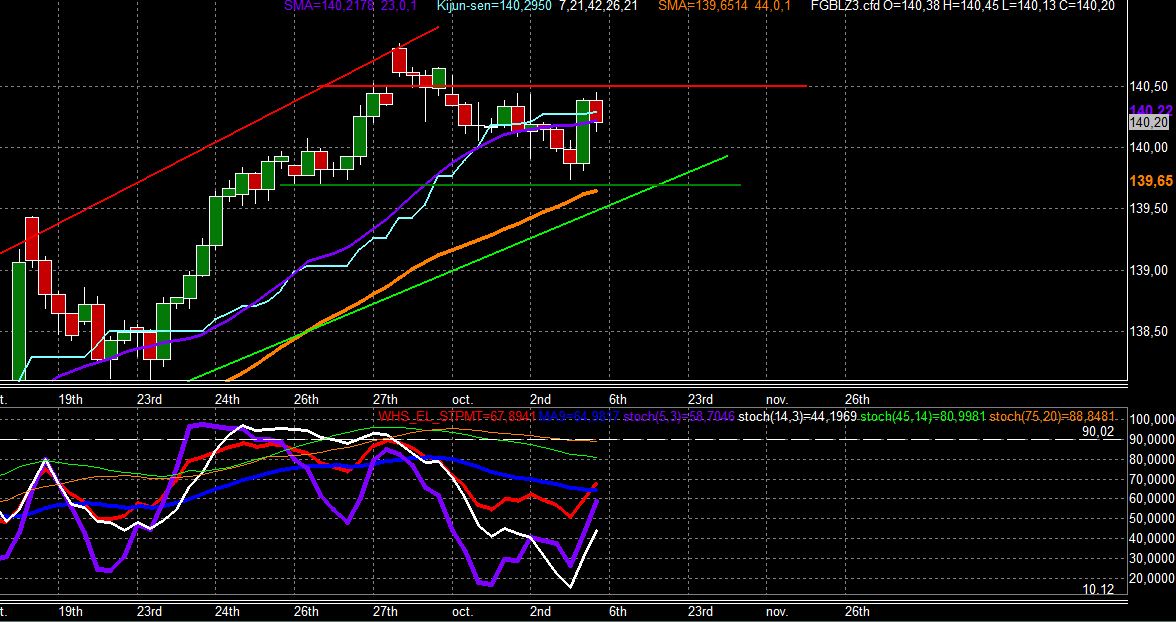Click the 10,12 oversold level value
The image size is (1176, 622).
(1099, 590)
